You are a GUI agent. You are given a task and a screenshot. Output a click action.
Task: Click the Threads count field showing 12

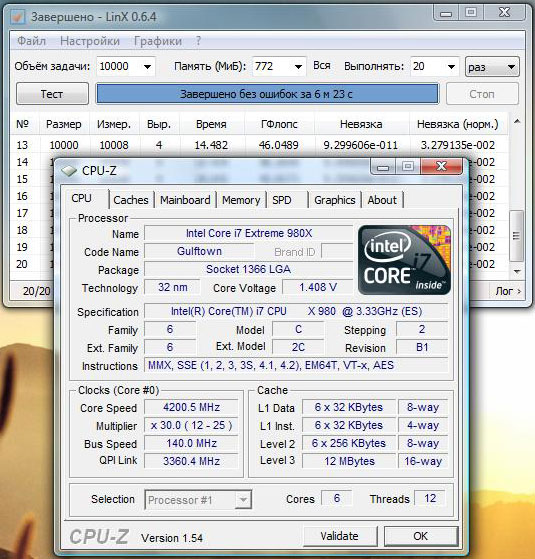point(430,498)
